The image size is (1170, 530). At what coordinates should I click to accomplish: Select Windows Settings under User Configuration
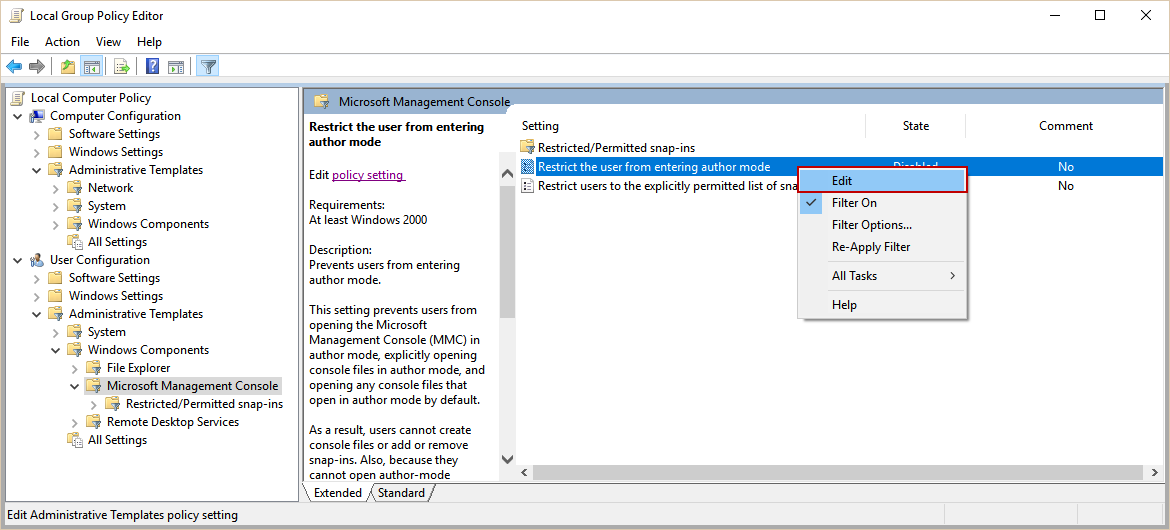115,296
